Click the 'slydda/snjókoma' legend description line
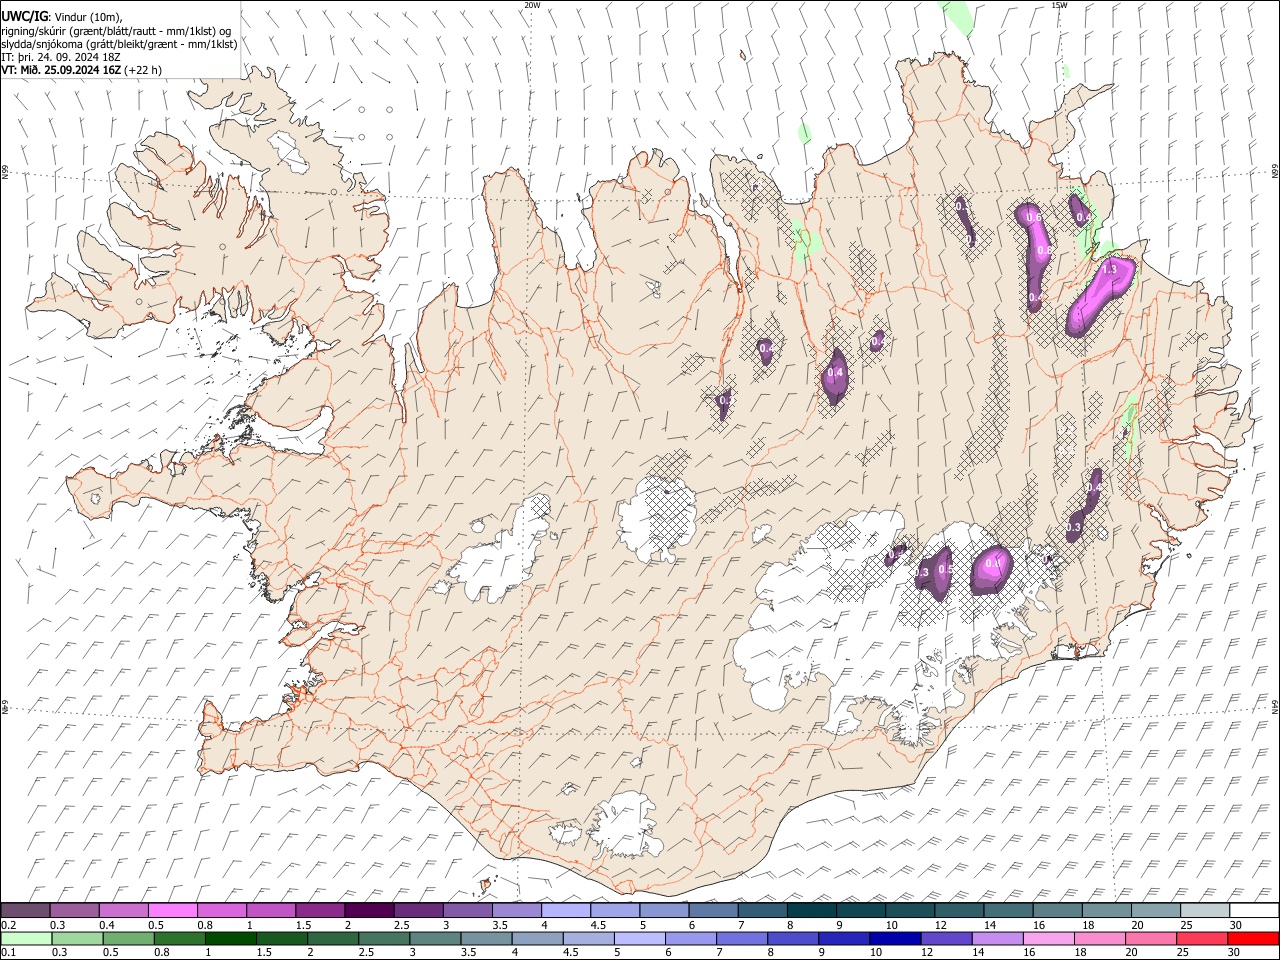The width and height of the screenshot is (1280, 960). [119, 44]
